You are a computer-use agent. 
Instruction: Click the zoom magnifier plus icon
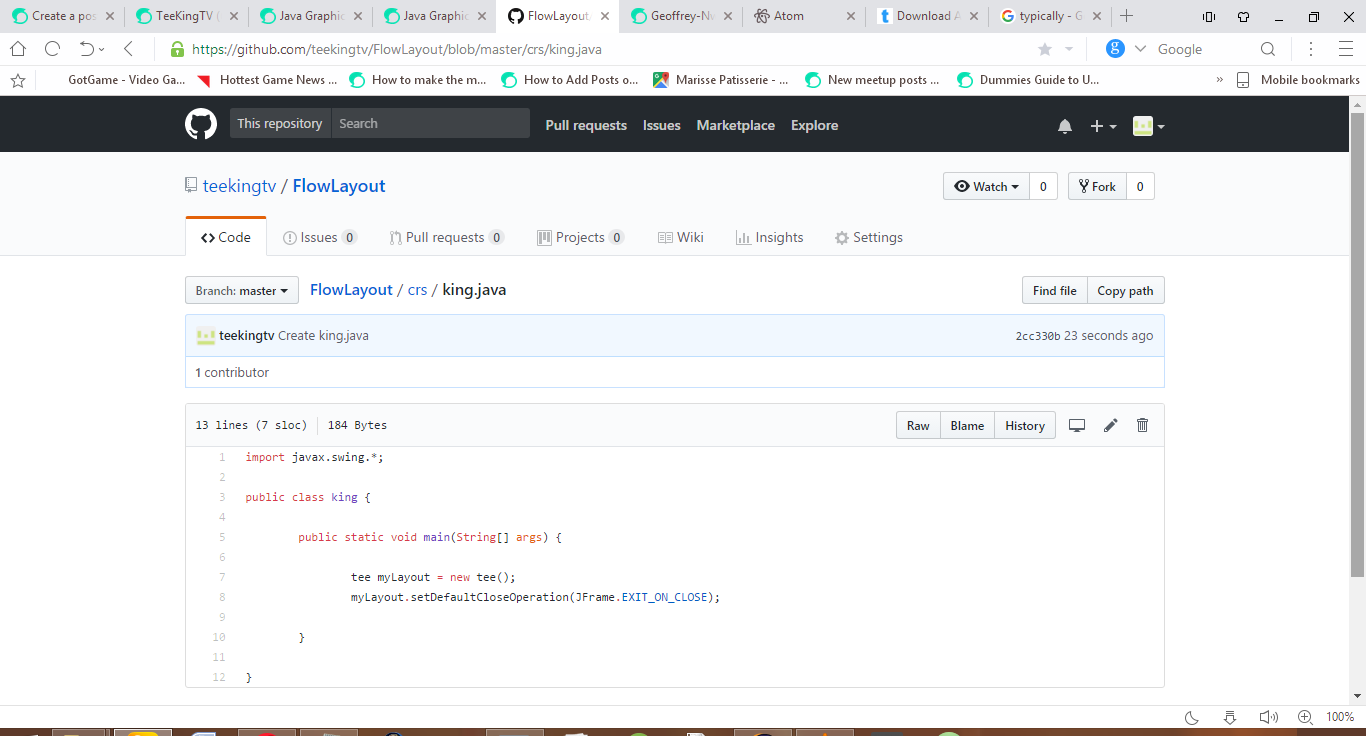pyautogui.click(x=1305, y=717)
